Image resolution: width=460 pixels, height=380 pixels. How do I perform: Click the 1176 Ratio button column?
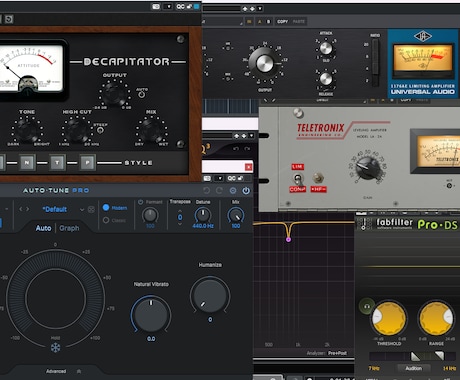tap(375, 63)
